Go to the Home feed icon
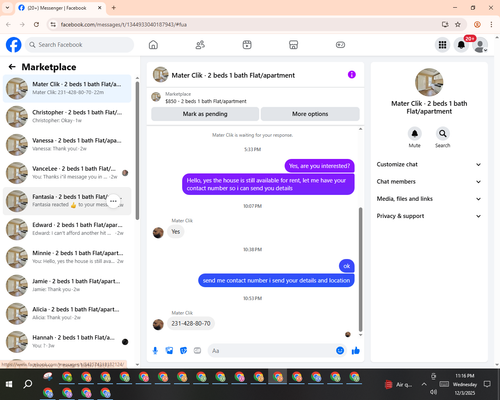This screenshot has width=500, height=400. [x=153, y=45]
